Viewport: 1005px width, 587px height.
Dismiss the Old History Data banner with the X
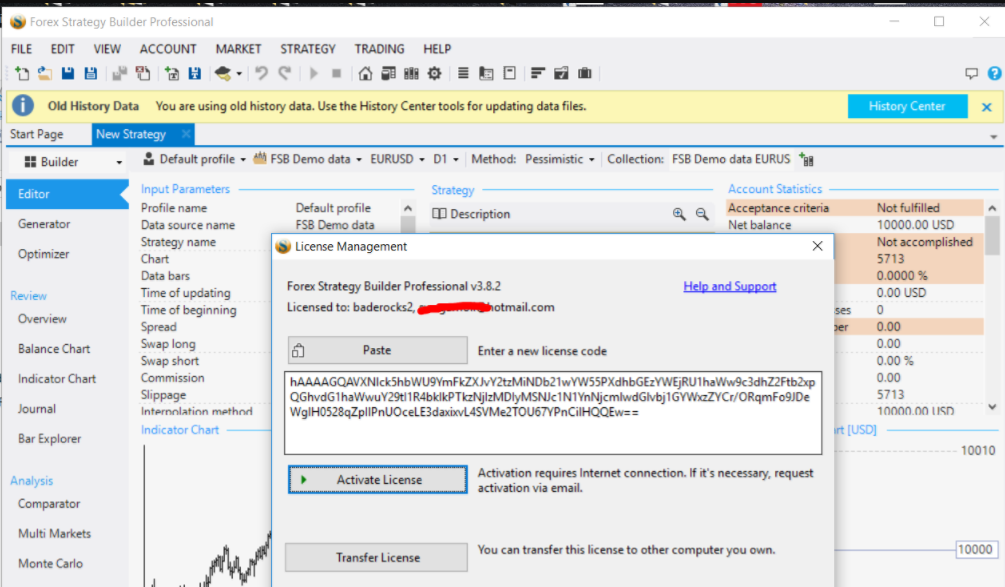pyautogui.click(x=986, y=105)
